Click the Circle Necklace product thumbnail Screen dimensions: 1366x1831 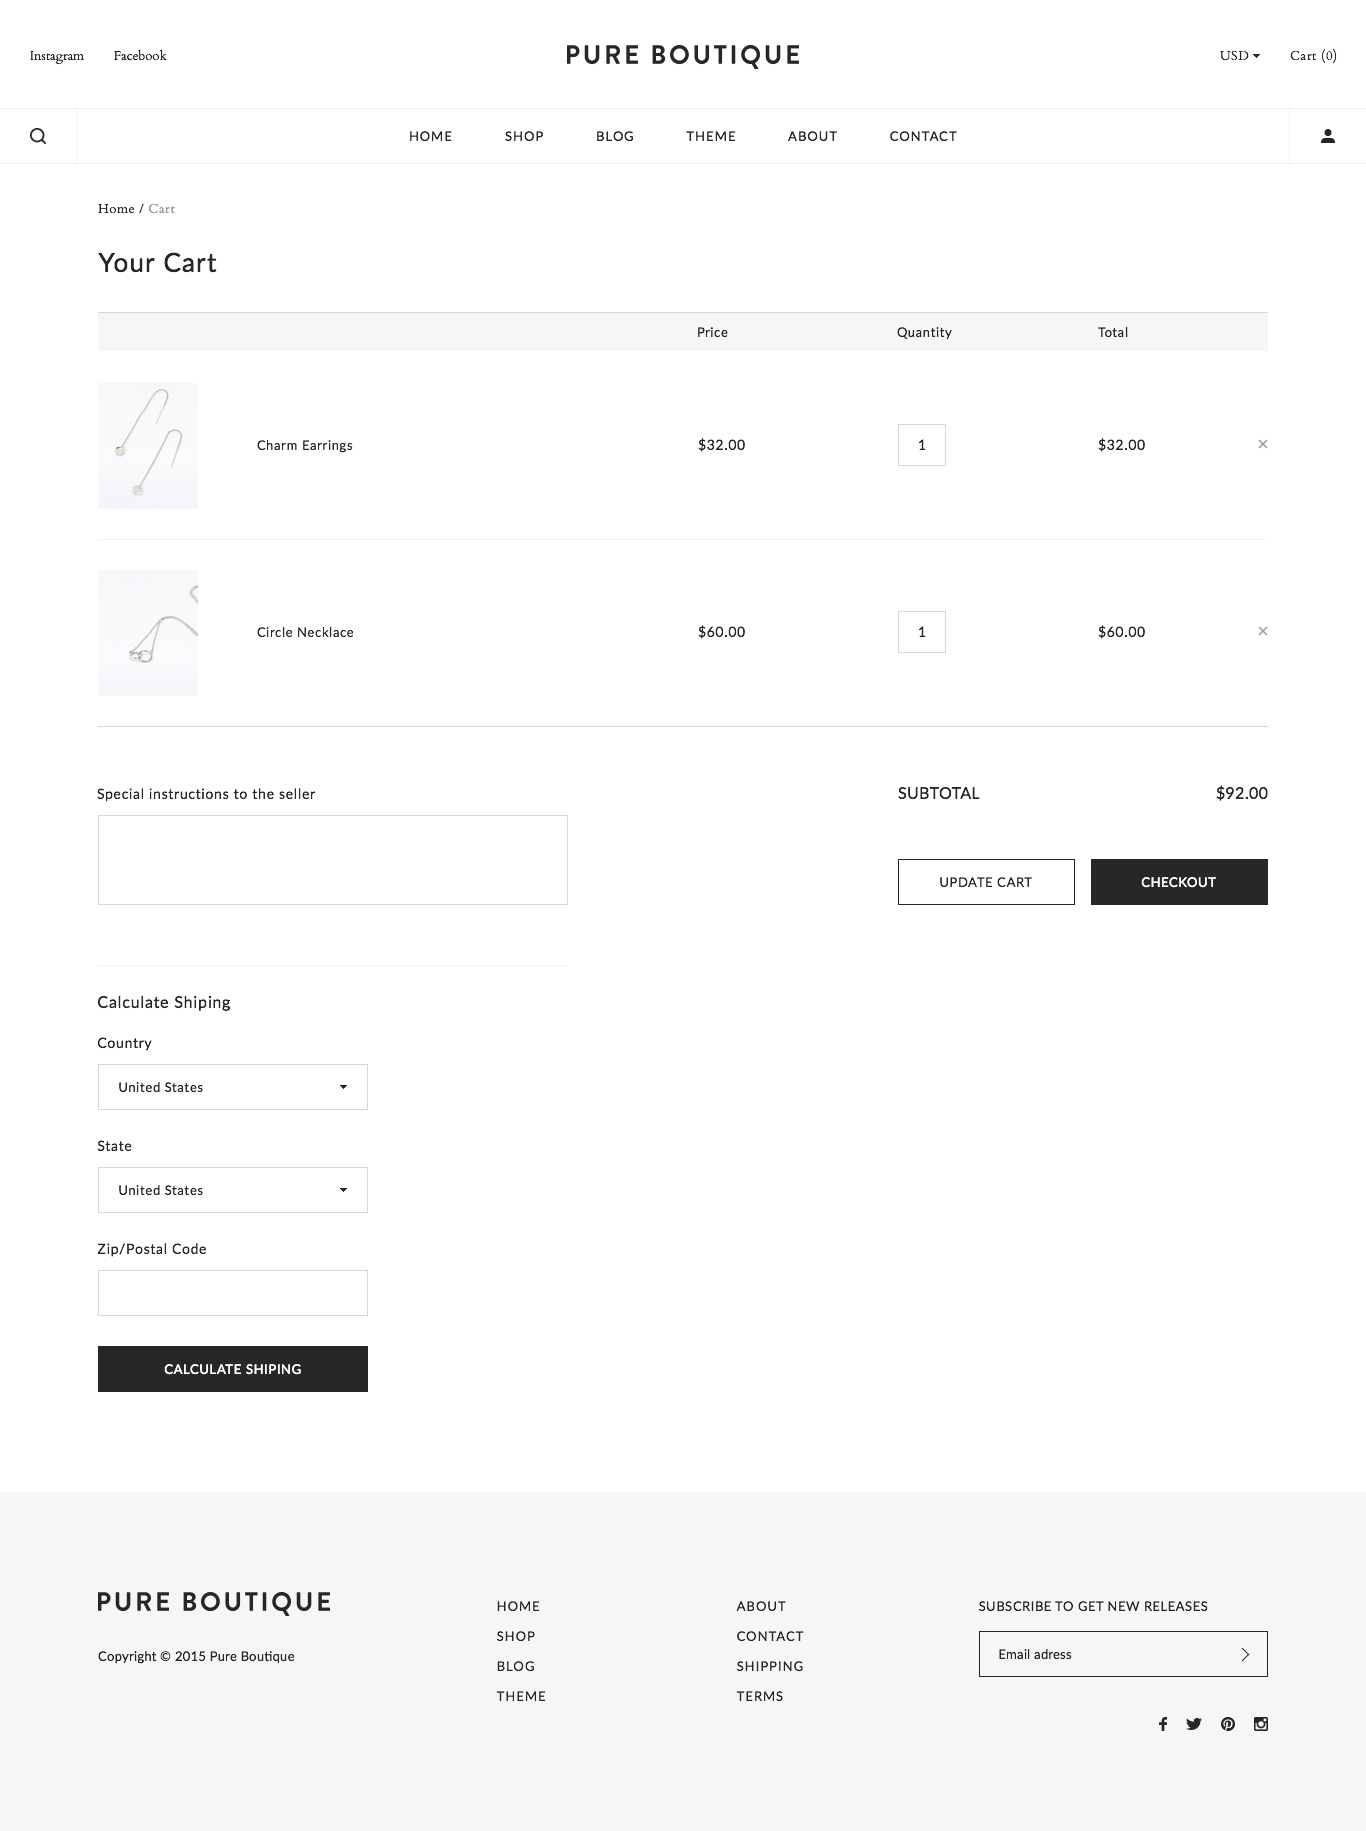(148, 633)
